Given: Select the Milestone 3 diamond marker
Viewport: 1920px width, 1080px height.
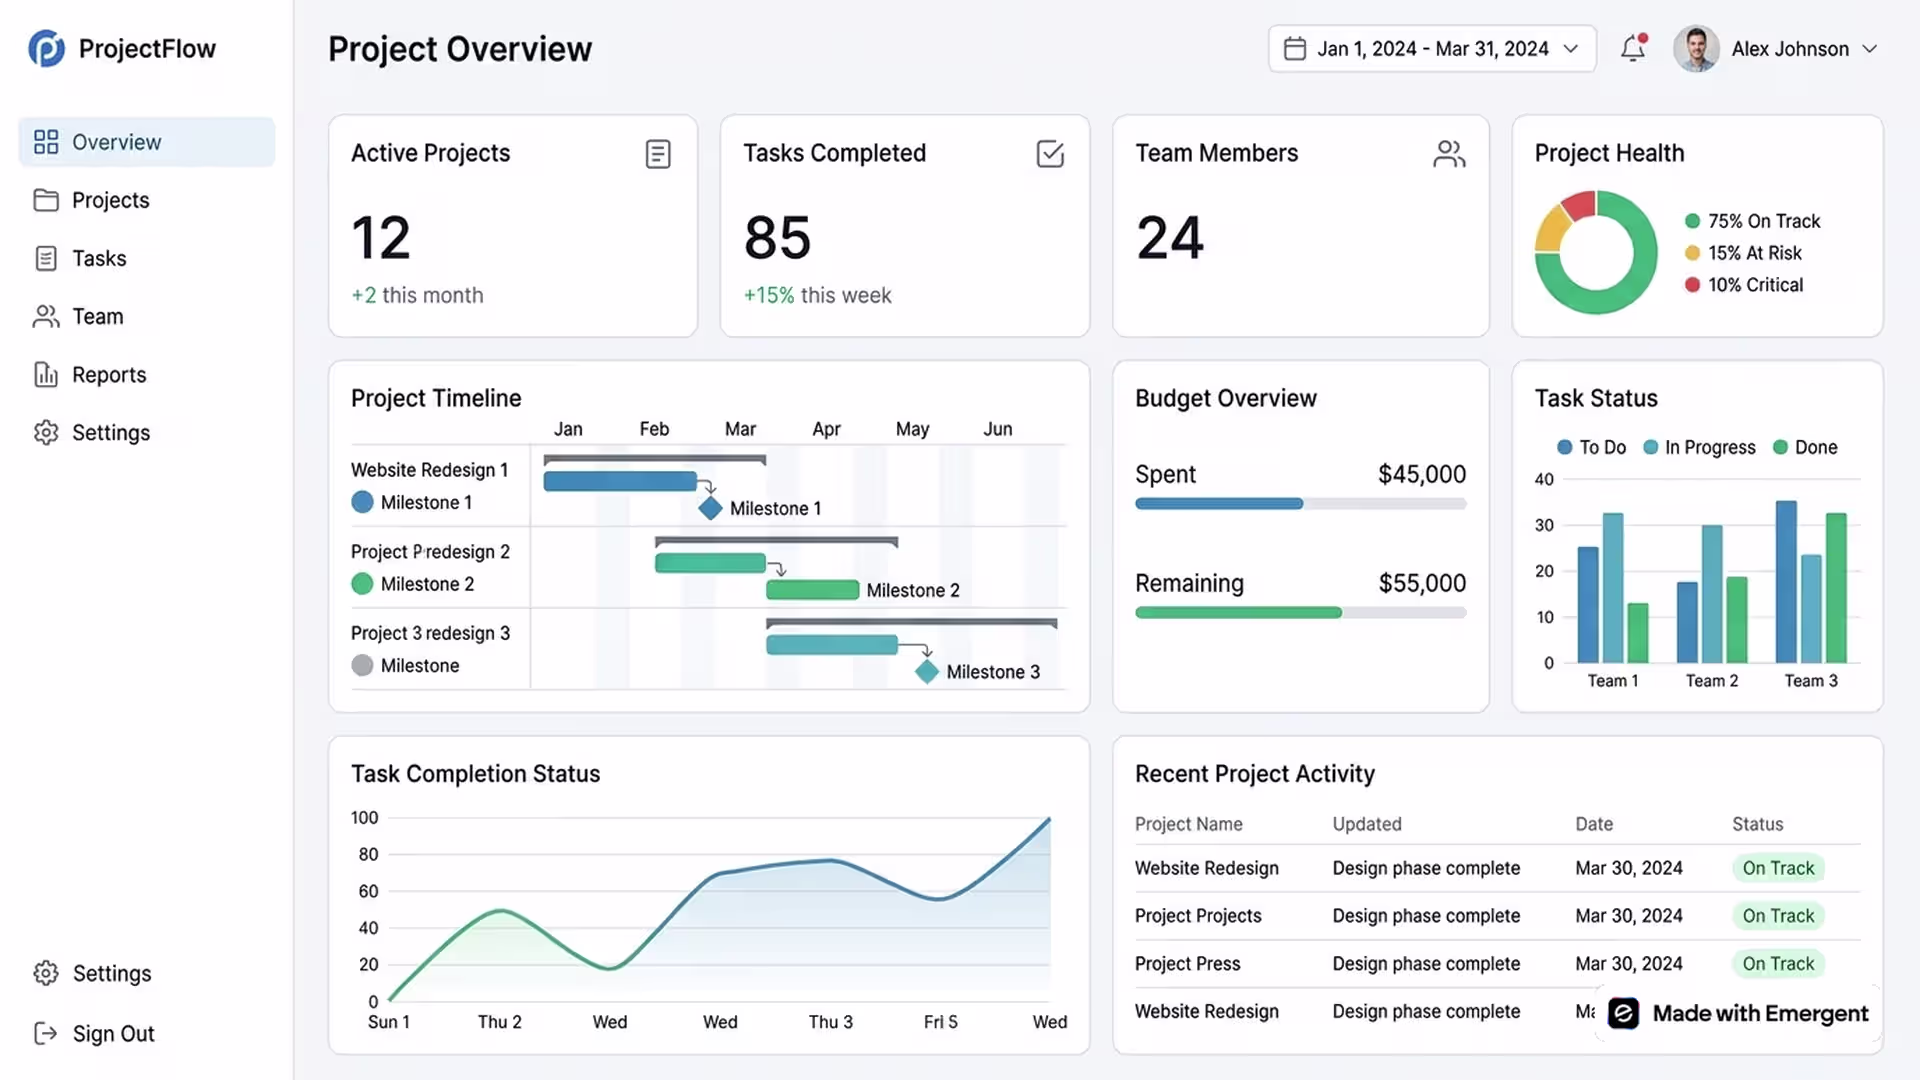Looking at the screenshot, I should pos(927,672).
